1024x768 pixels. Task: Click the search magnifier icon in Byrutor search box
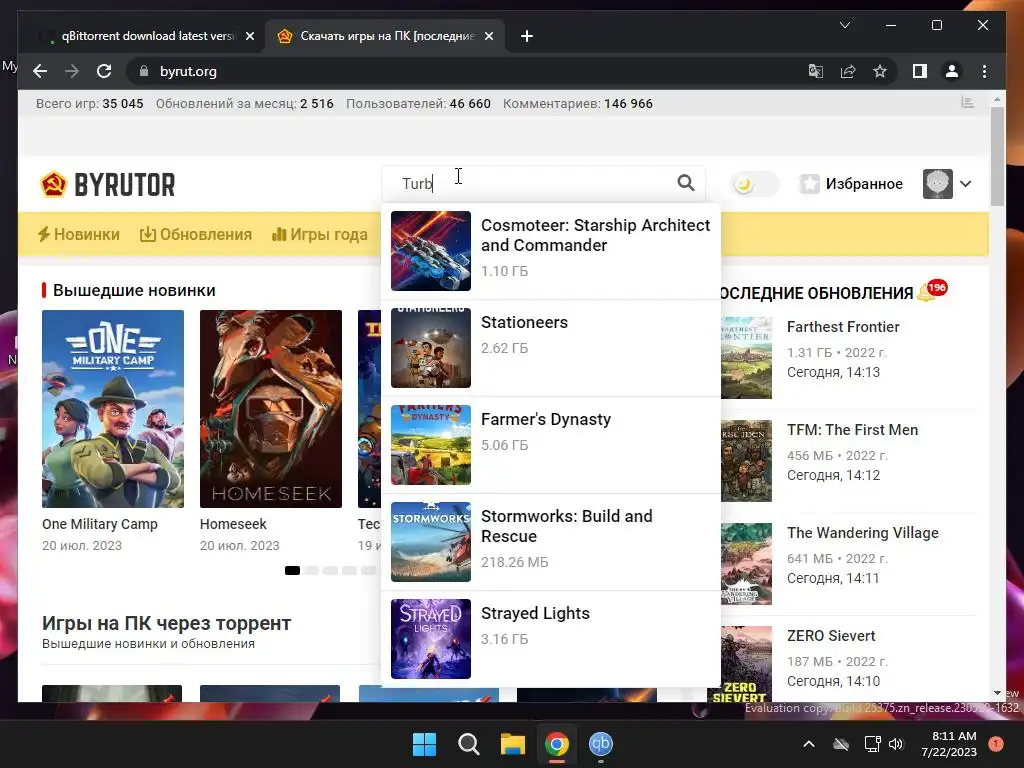685,183
